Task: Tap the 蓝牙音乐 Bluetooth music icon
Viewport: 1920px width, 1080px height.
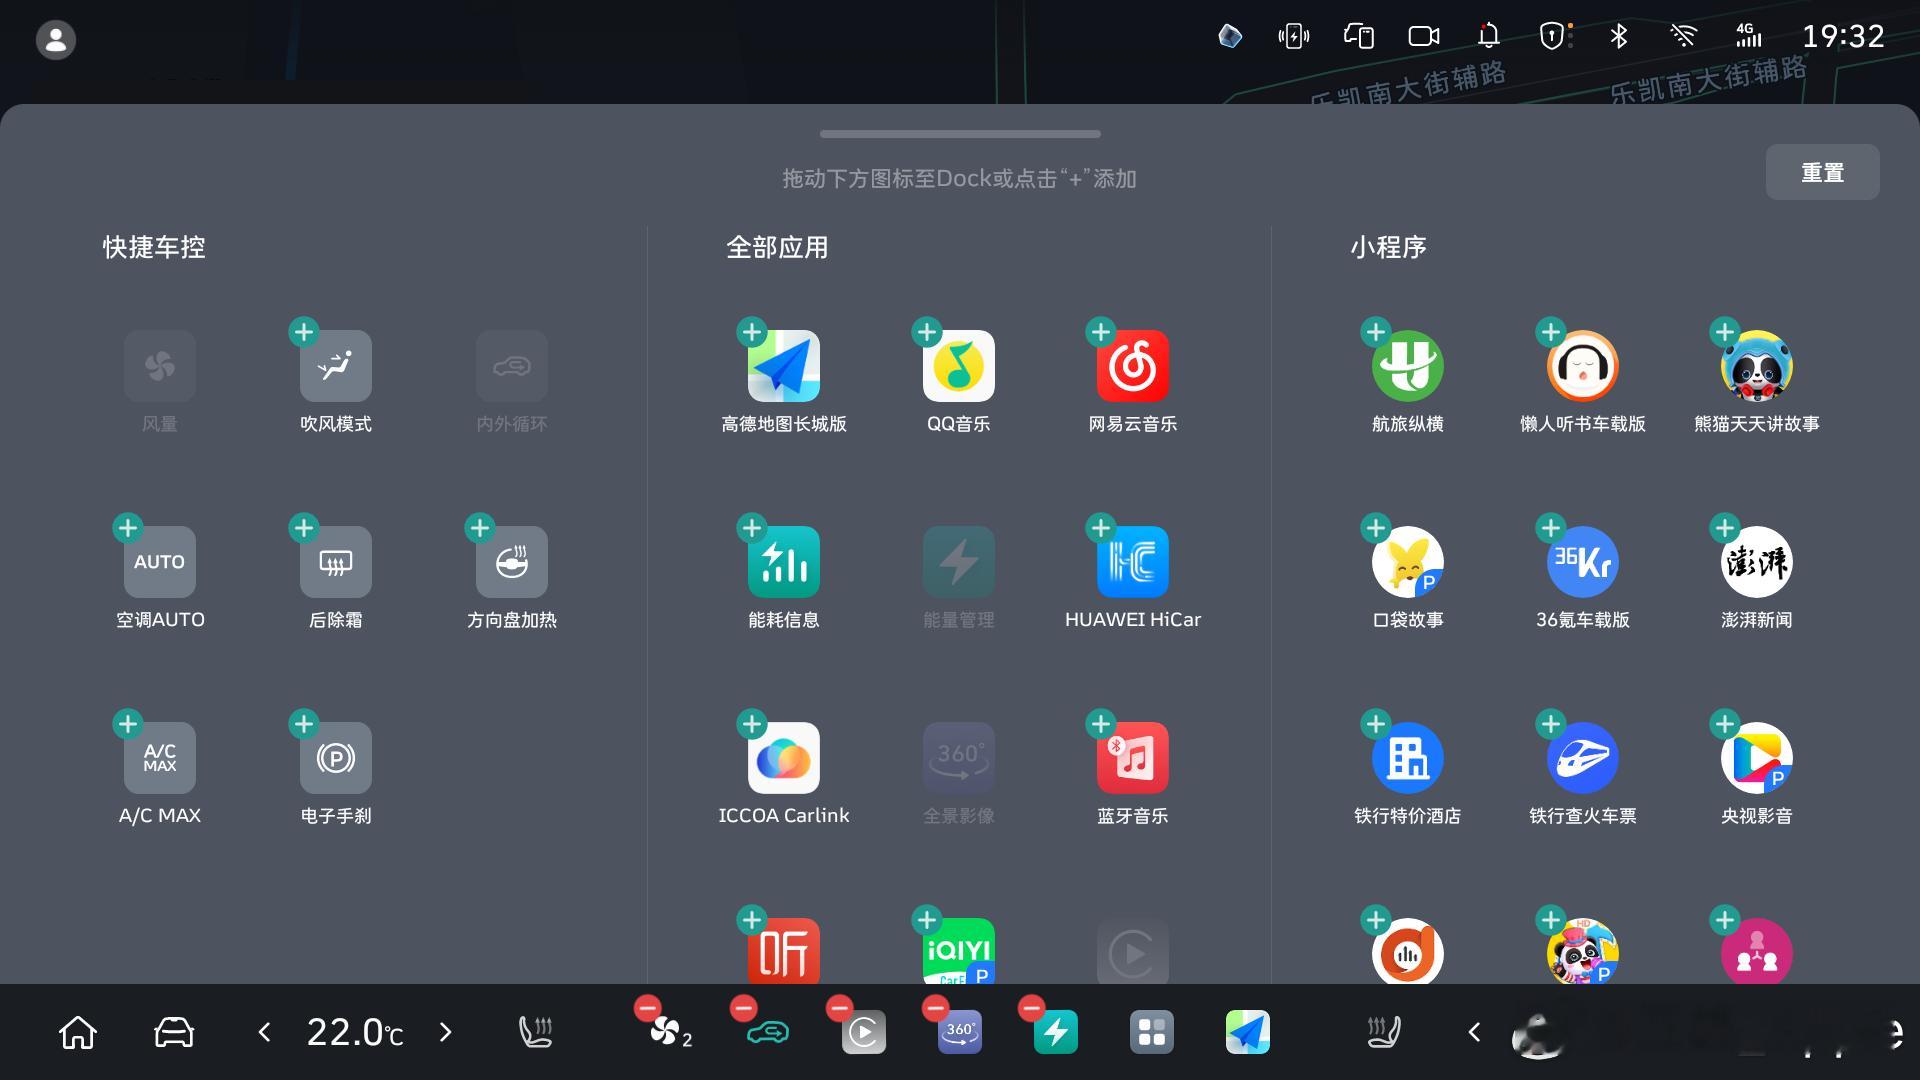Action: [1132, 758]
